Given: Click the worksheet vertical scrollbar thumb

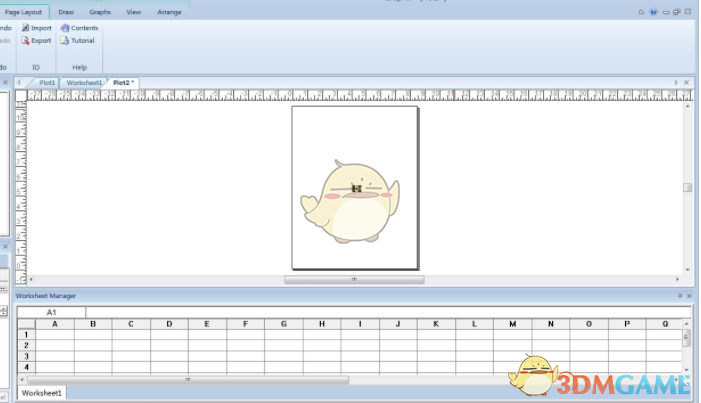Looking at the screenshot, I should pyautogui.click(x=687, y=338).
